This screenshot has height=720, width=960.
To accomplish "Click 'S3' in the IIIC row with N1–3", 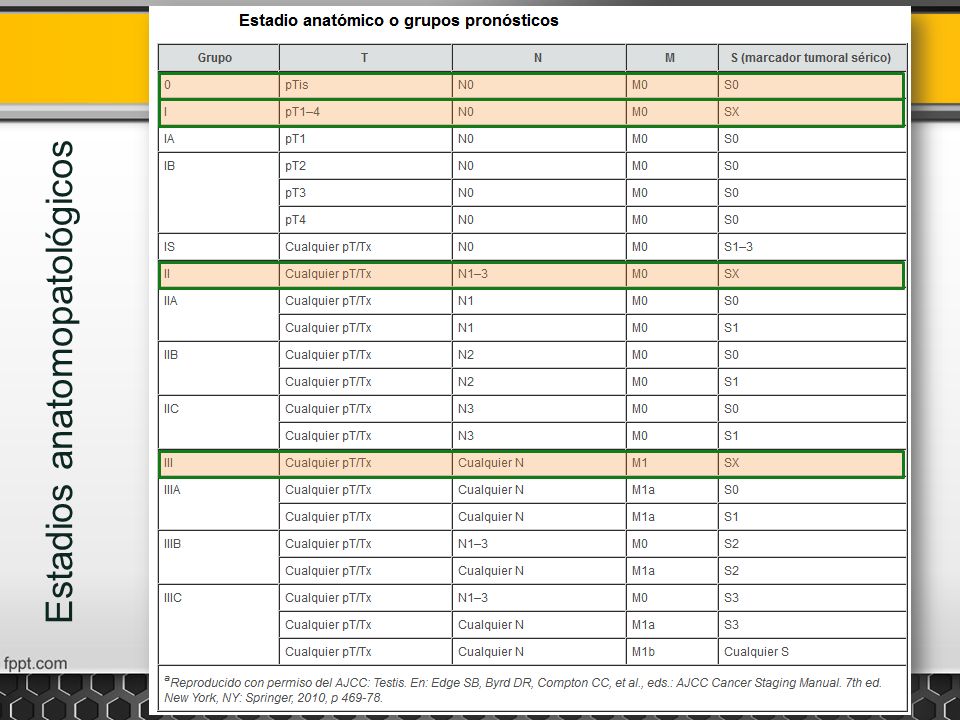I will [812, 598].
